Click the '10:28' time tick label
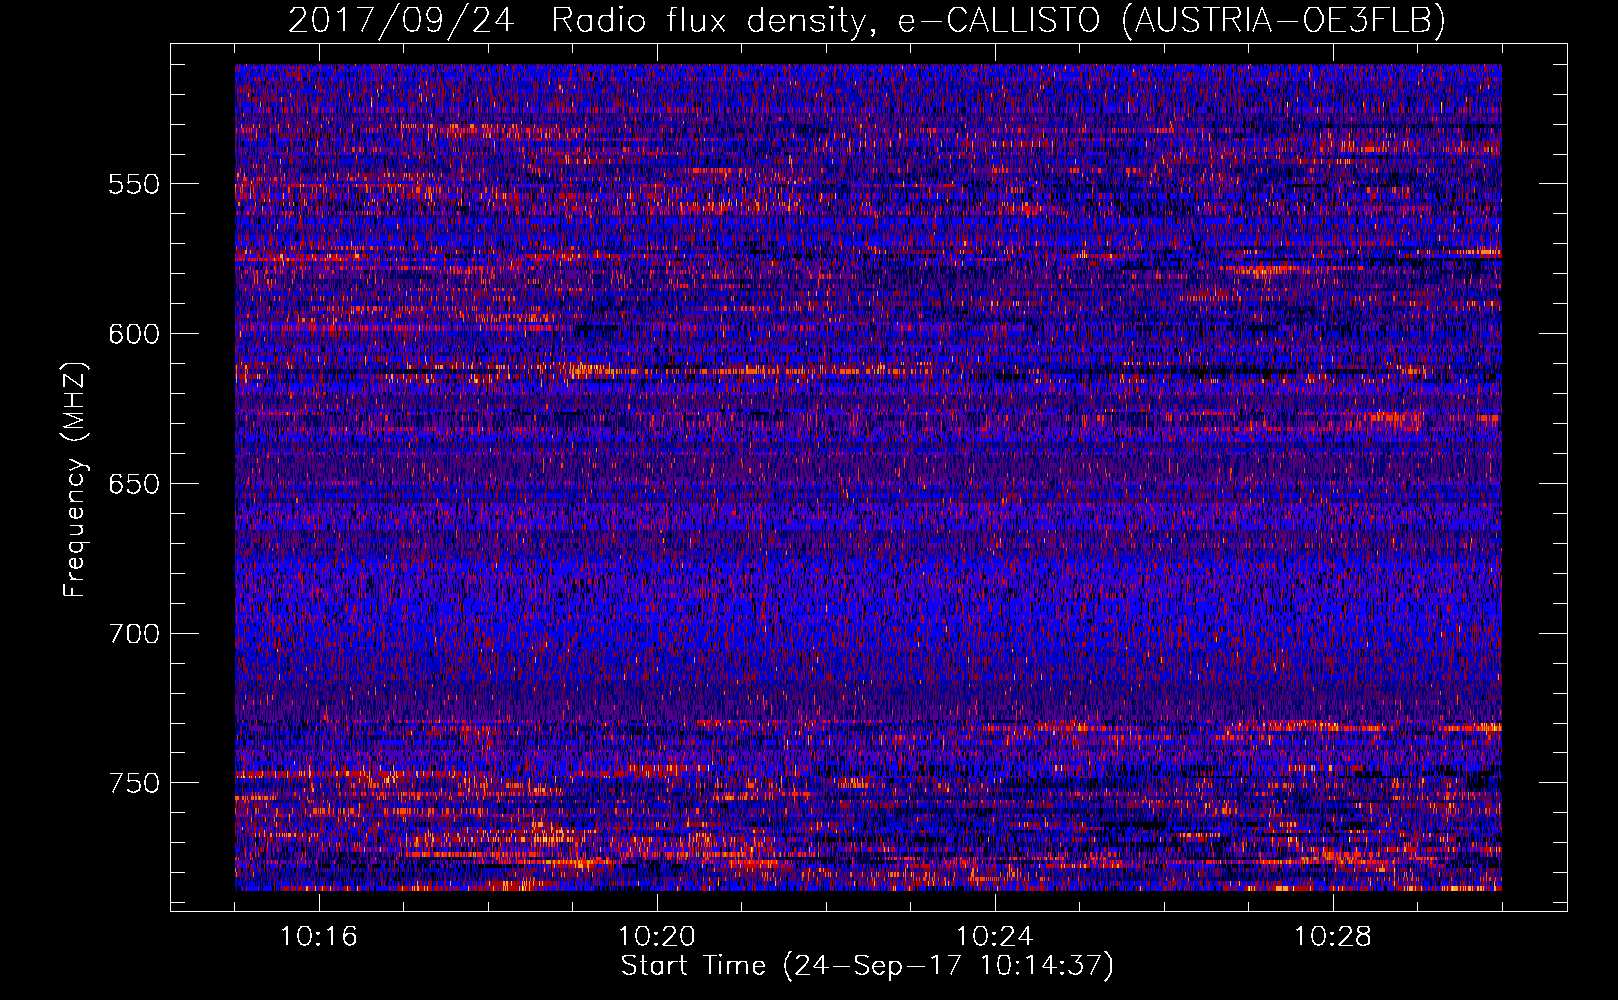The height and width of the screenshot is (1000, 1618). [x=1333, y=937]
